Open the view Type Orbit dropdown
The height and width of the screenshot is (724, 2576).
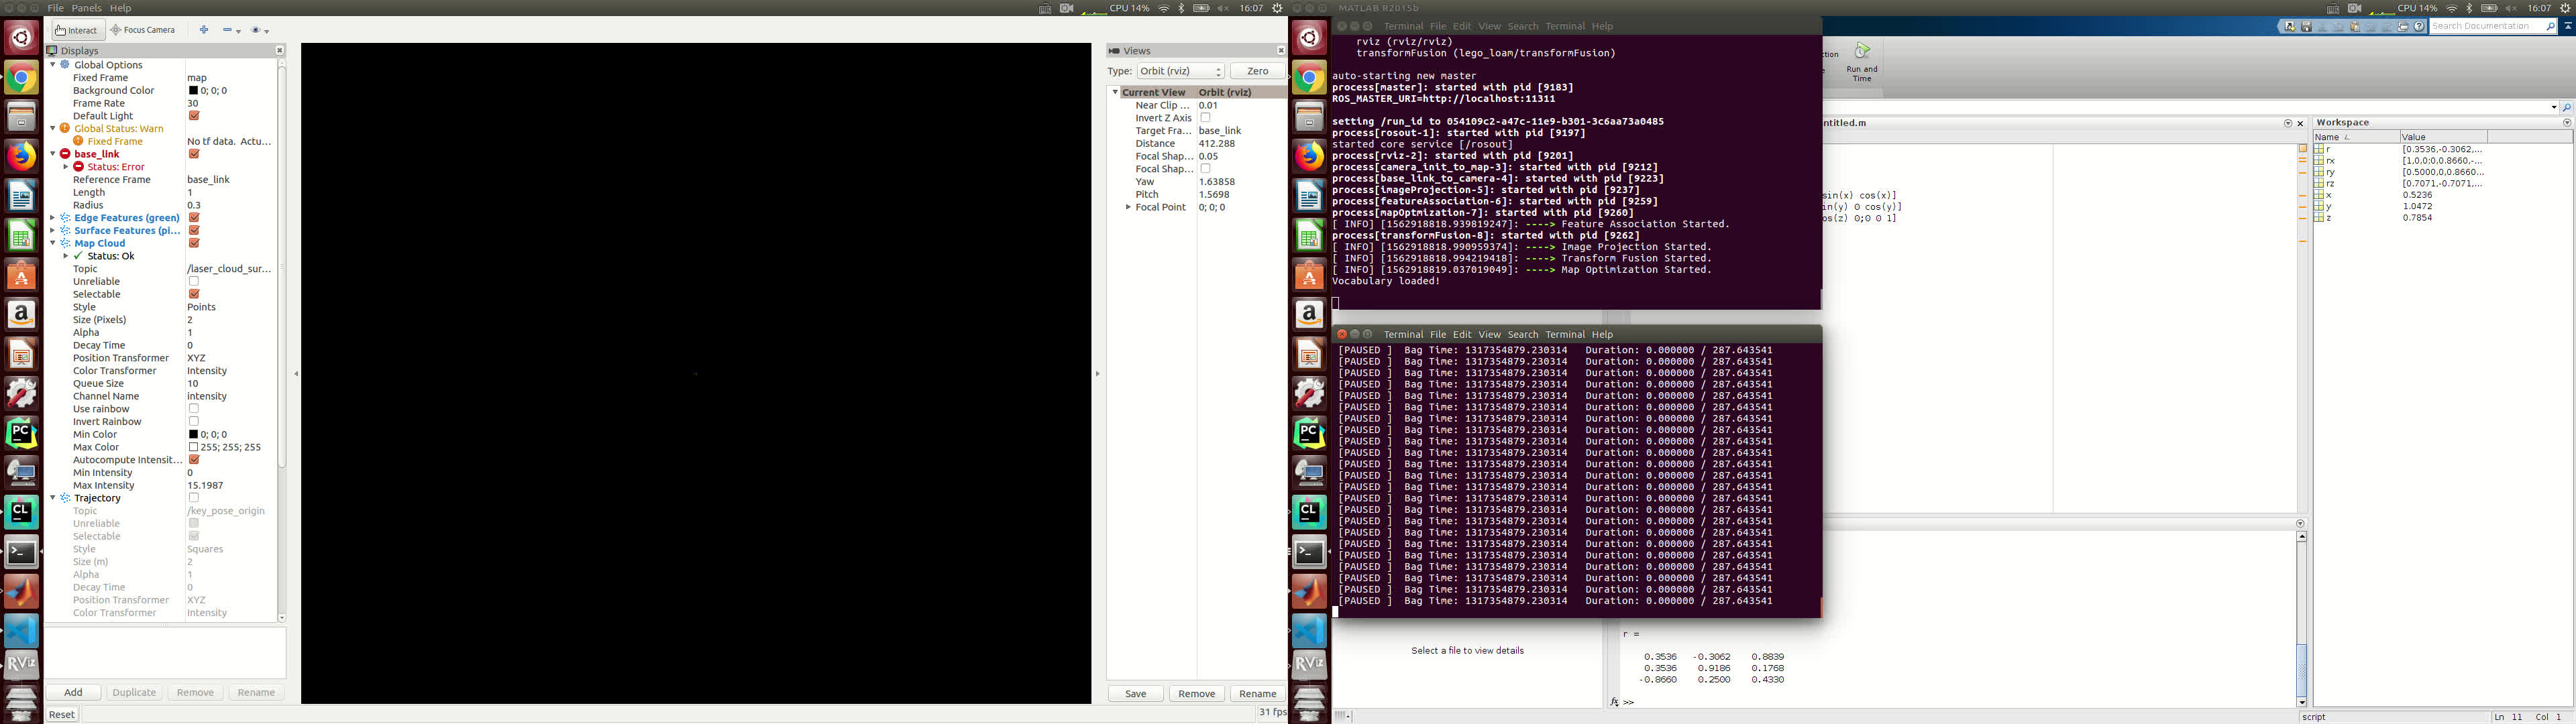(x=1180, y=71)
